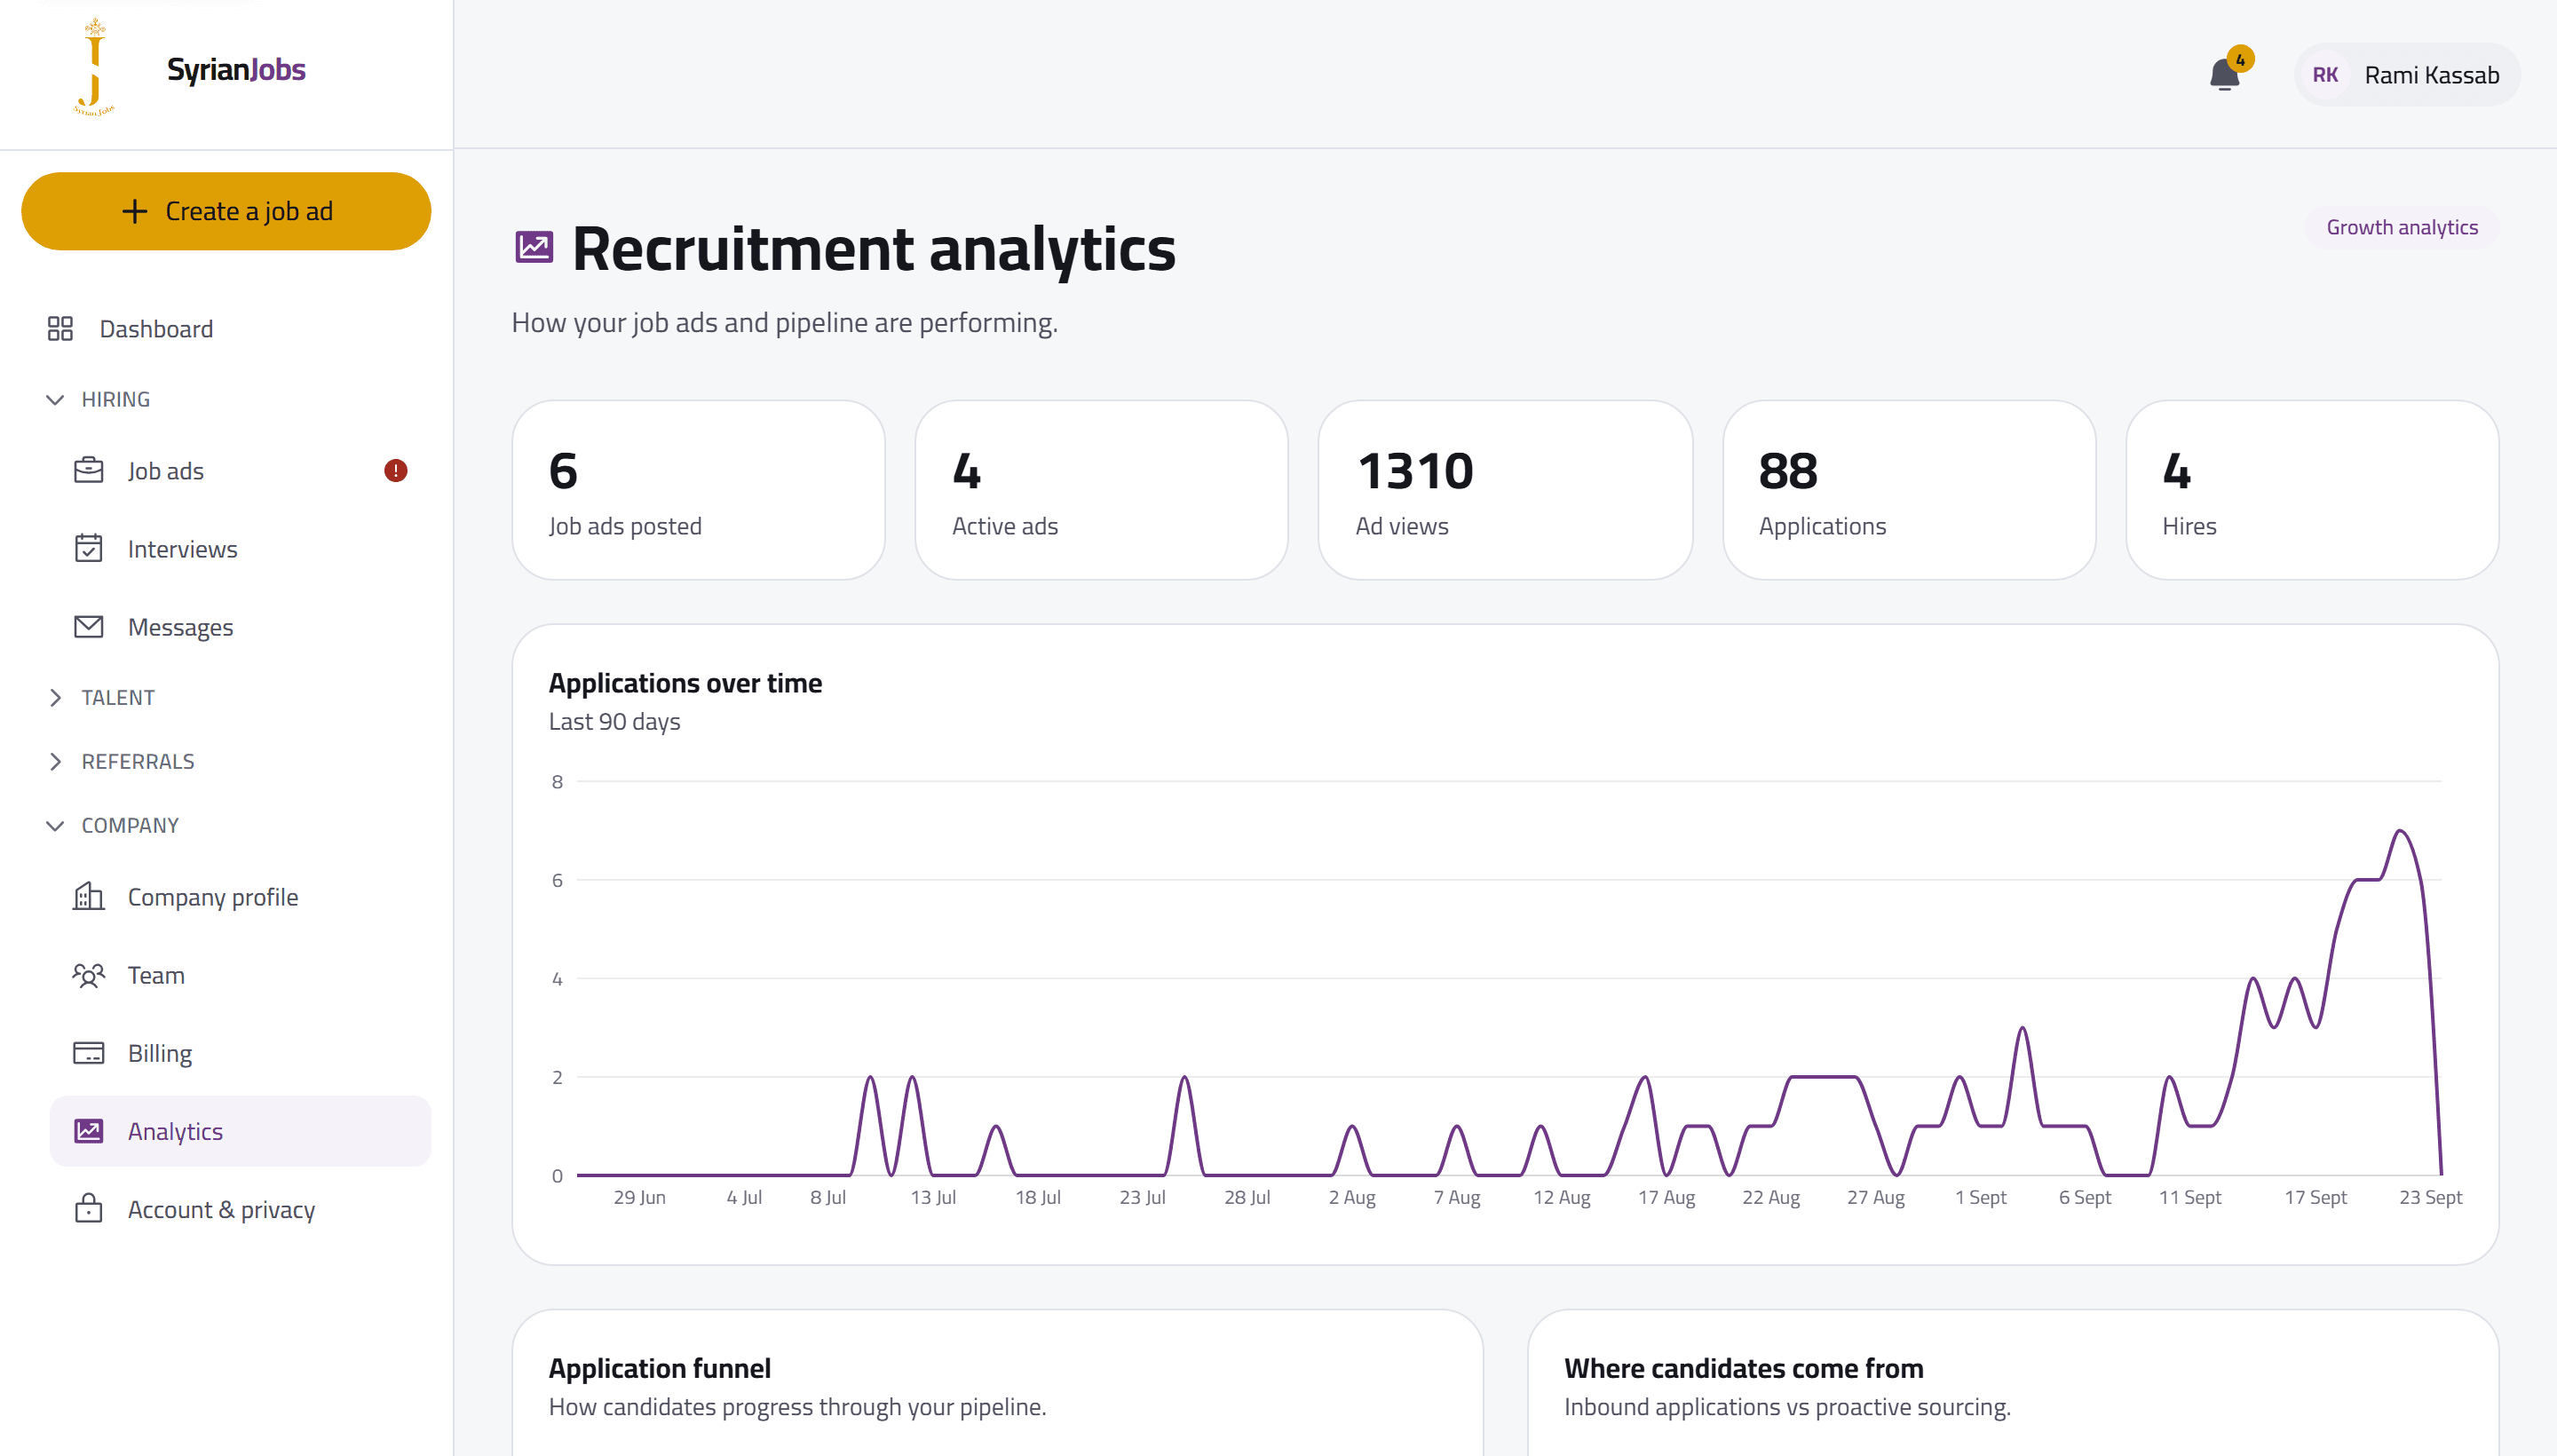The image size is (2557, 1456).
Task: Click the 'Last 90 days' subtitle
Action: click(614, 721)
